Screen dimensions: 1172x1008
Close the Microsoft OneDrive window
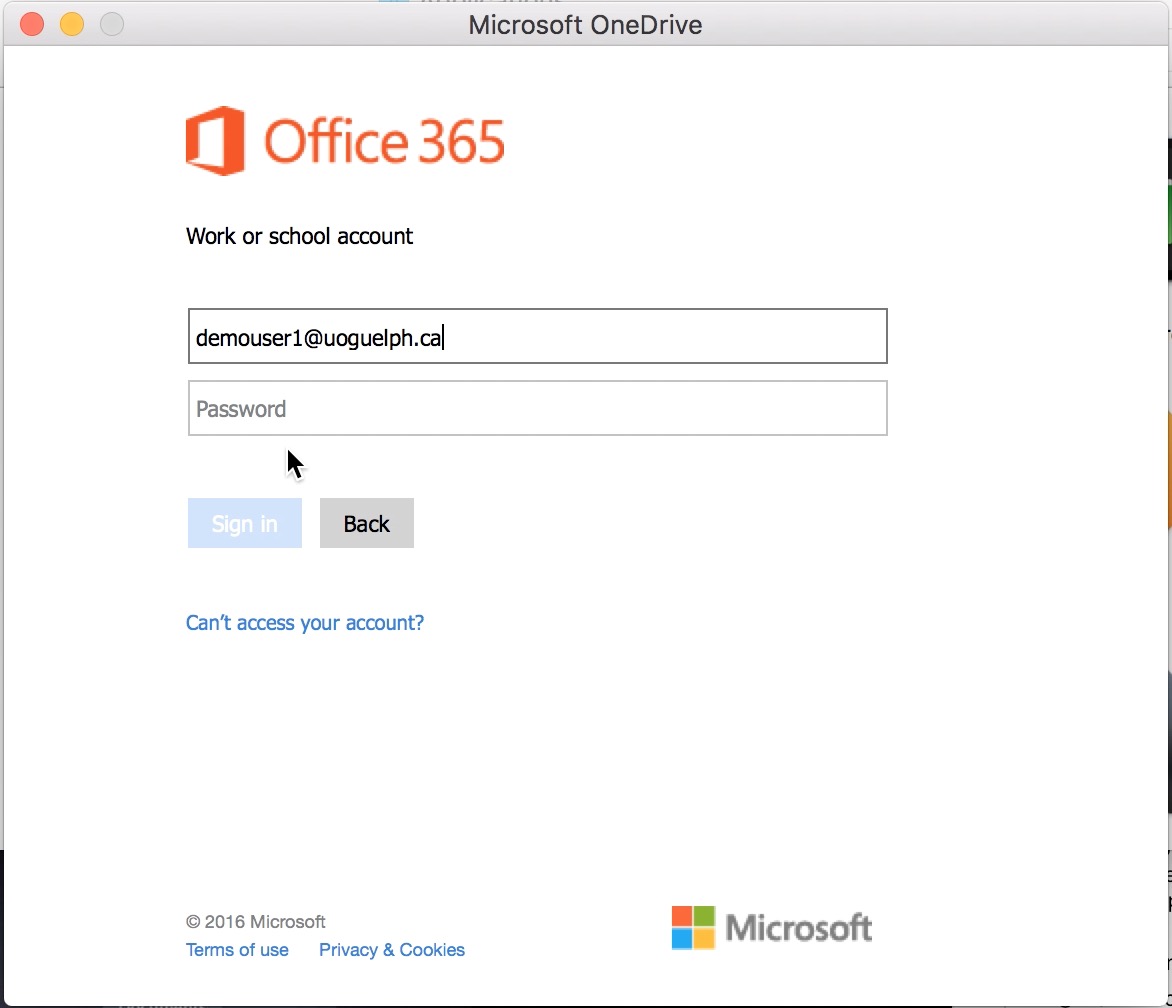[32, 25]
